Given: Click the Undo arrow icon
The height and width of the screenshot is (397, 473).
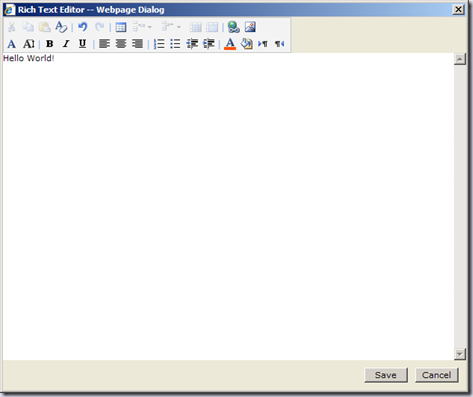Looking at the screenshot, I should tap(82, 27).
